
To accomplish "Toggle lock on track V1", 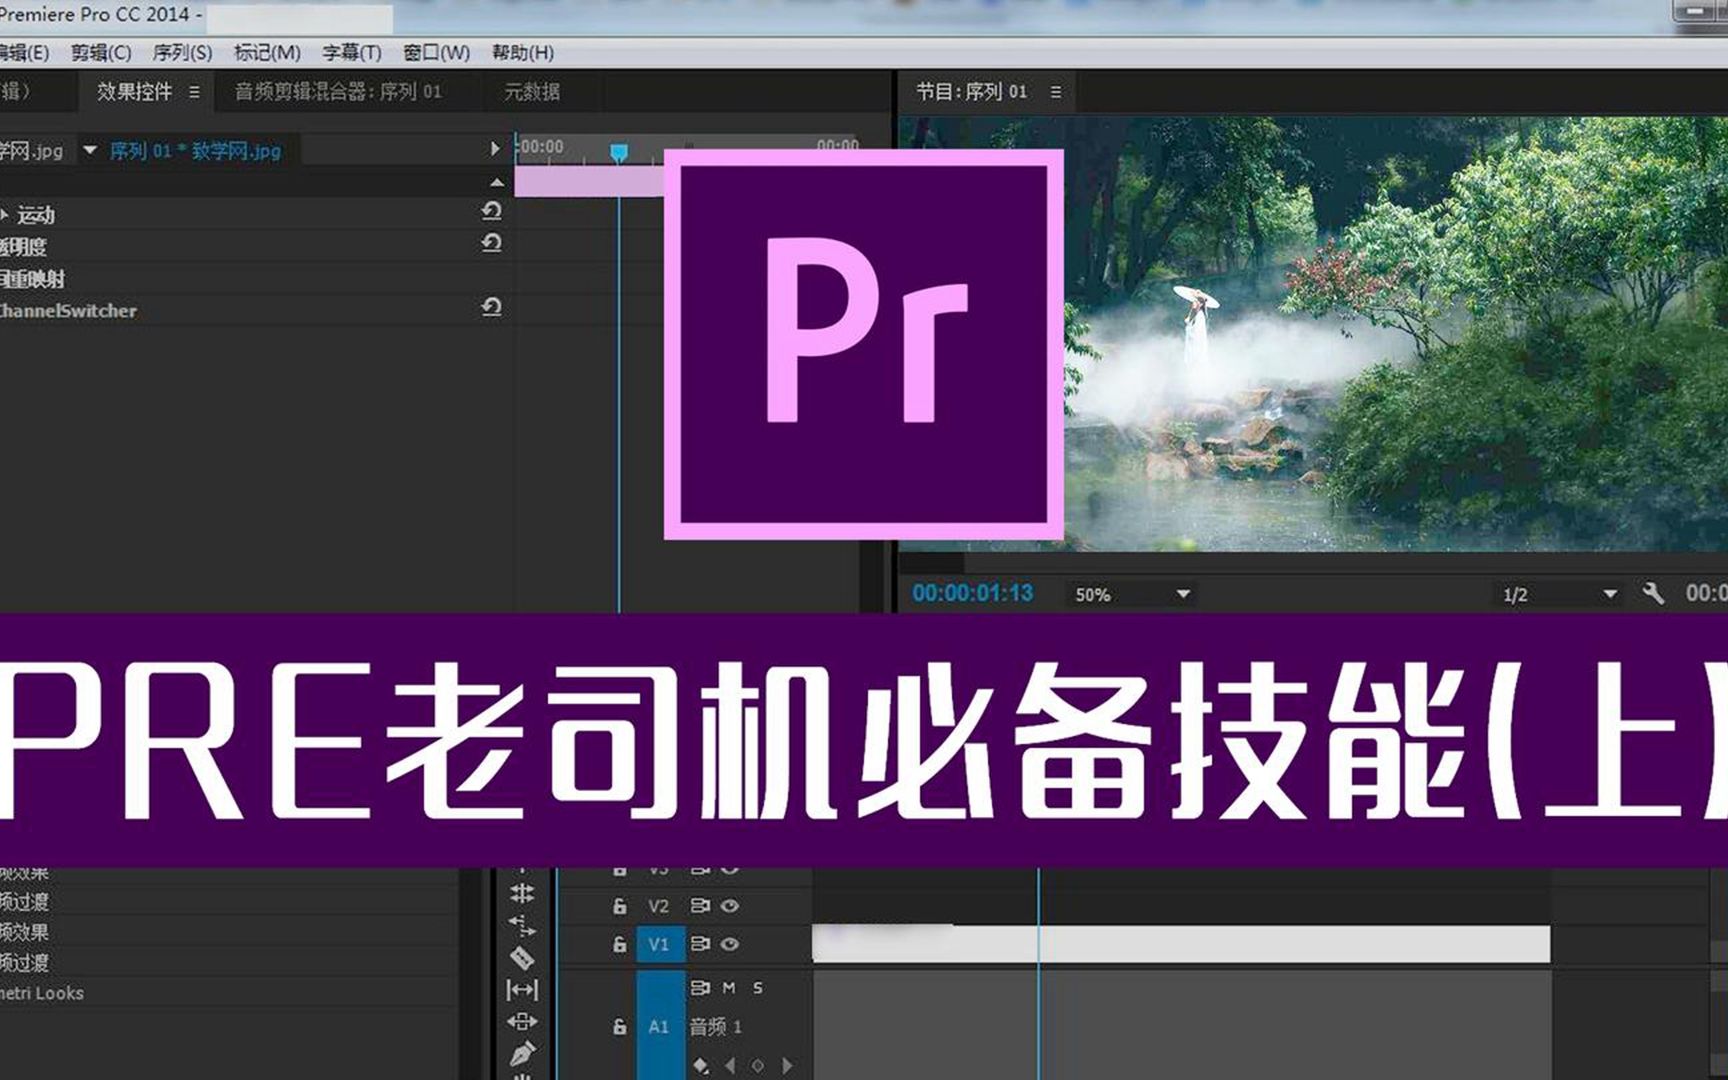I will 620,944.
